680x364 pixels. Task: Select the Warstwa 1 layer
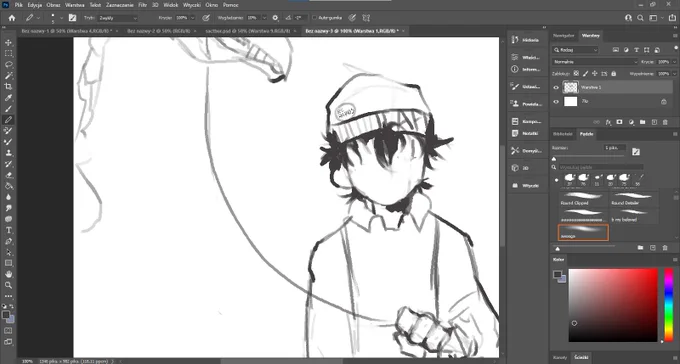pyautogui.click(x=611, y=87)
